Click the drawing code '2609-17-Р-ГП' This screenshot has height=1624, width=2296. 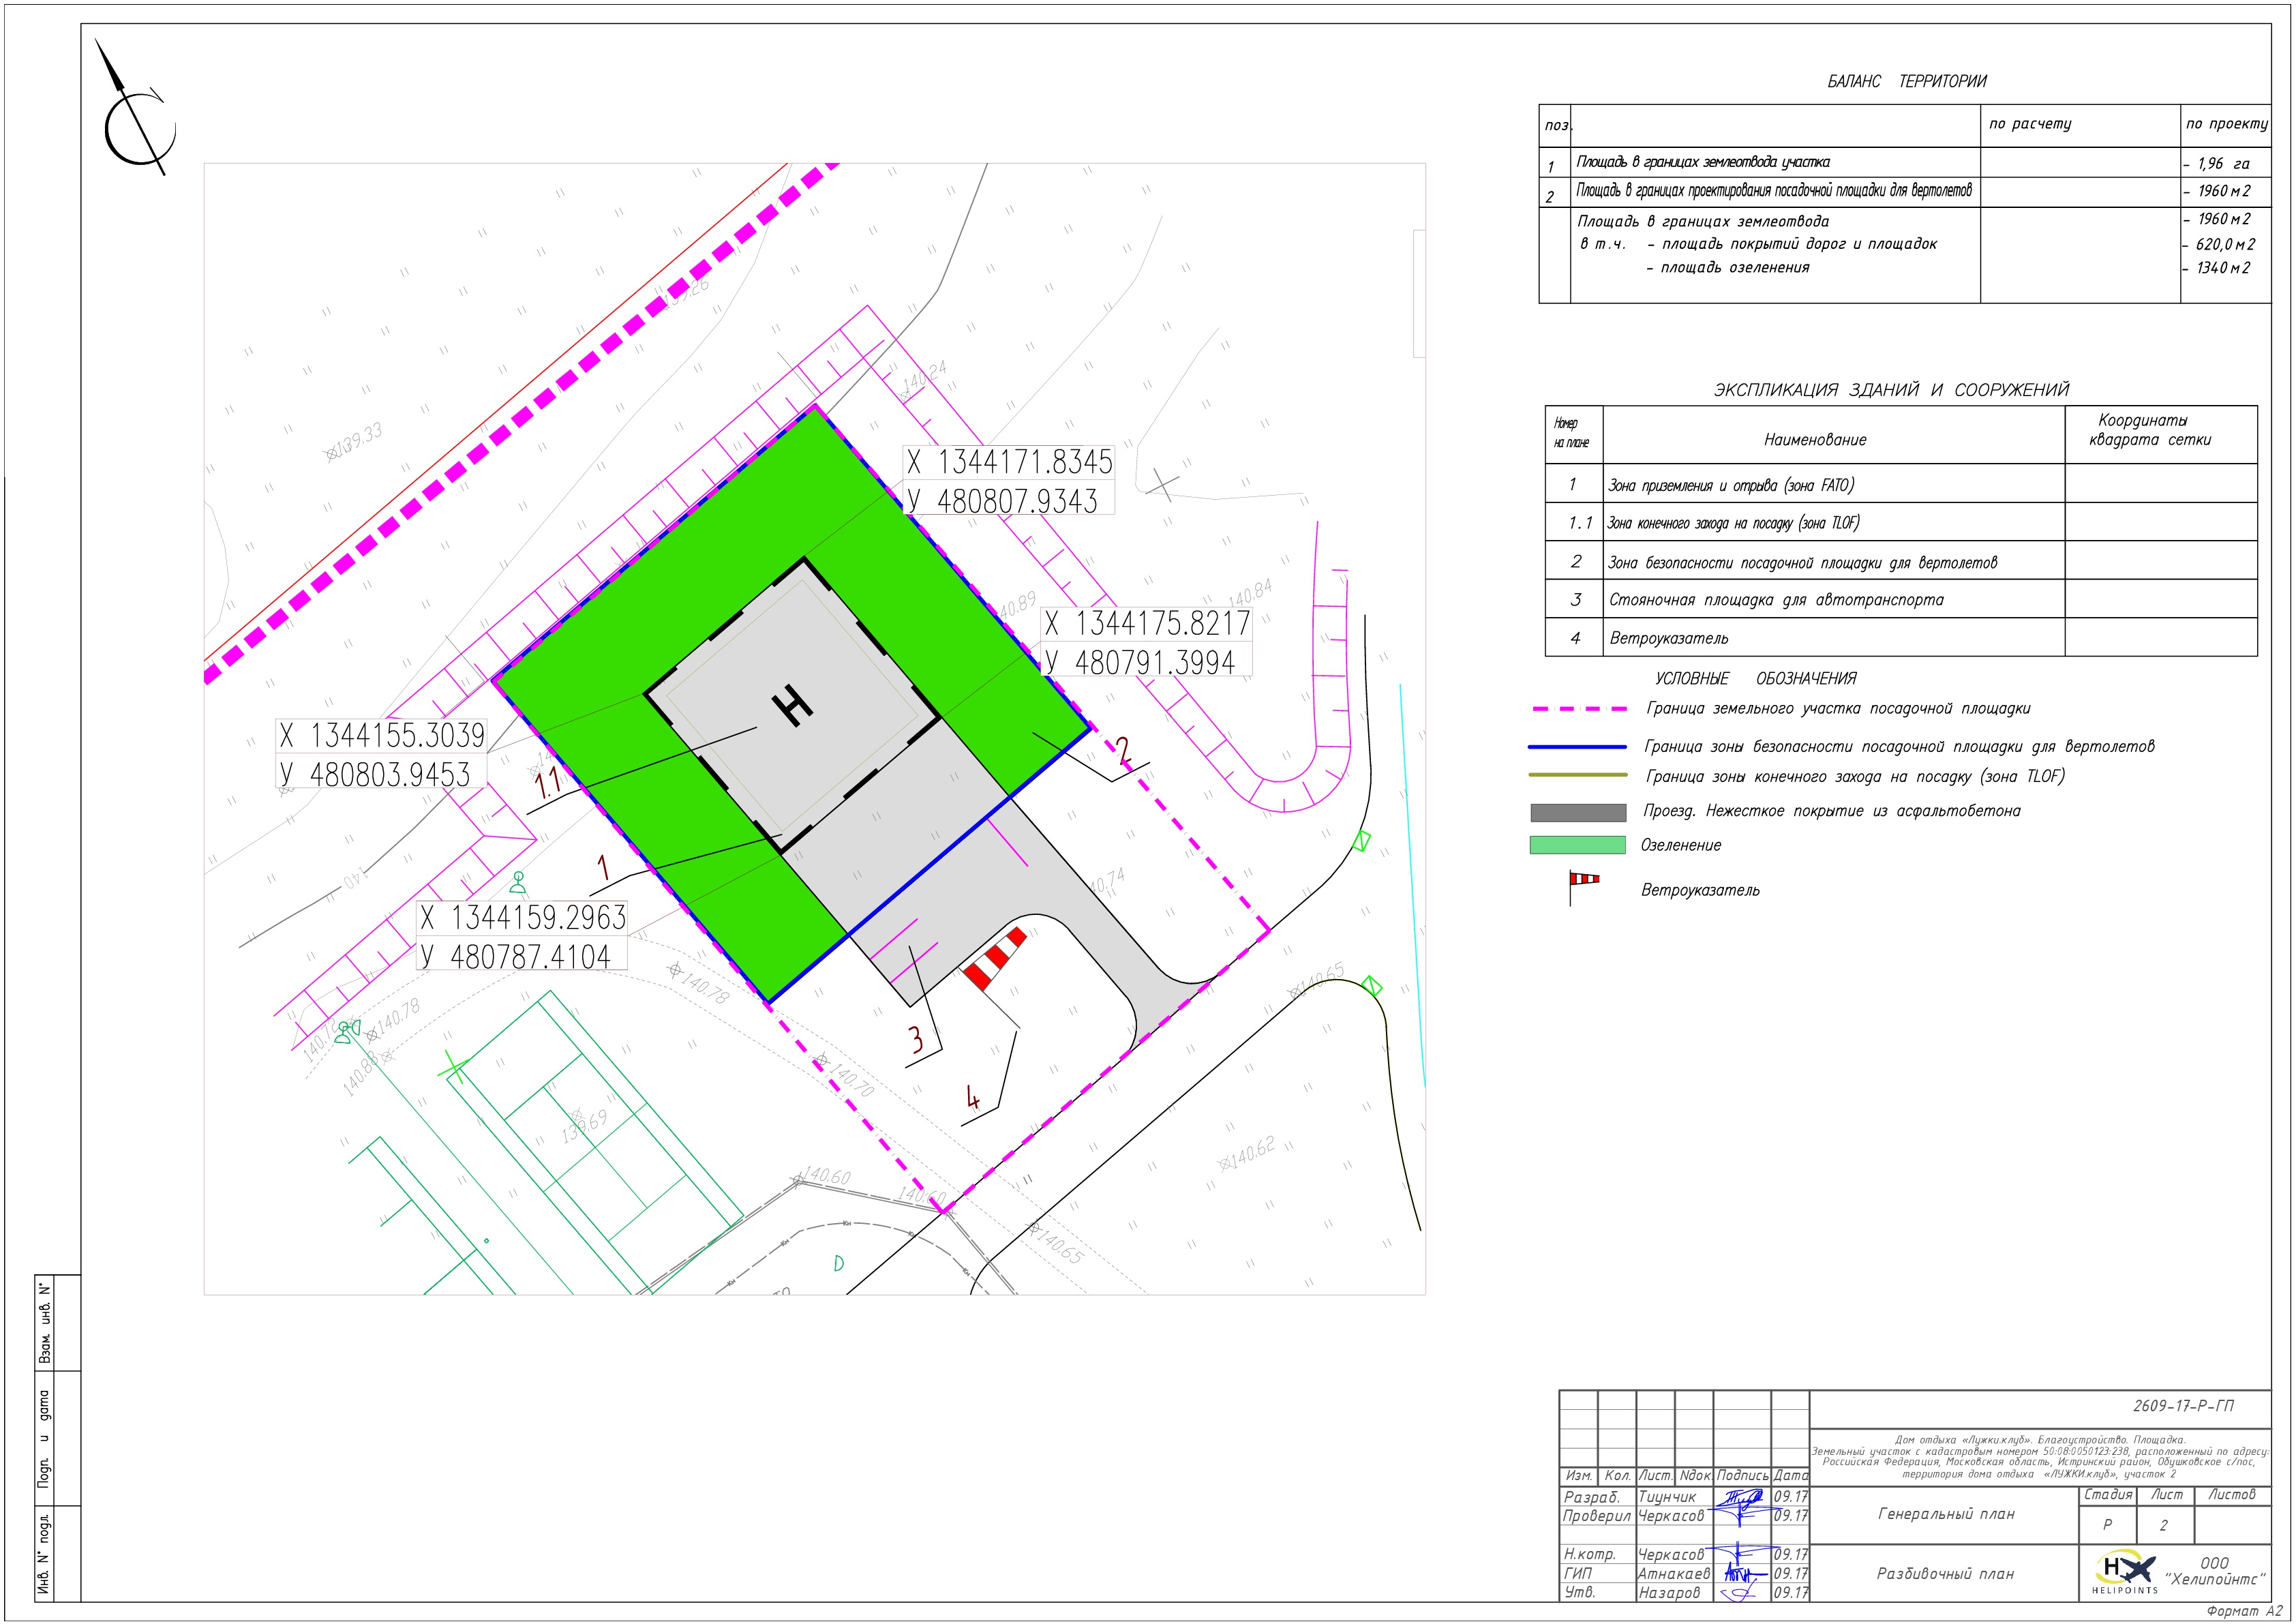(x=2183, y=1406)
